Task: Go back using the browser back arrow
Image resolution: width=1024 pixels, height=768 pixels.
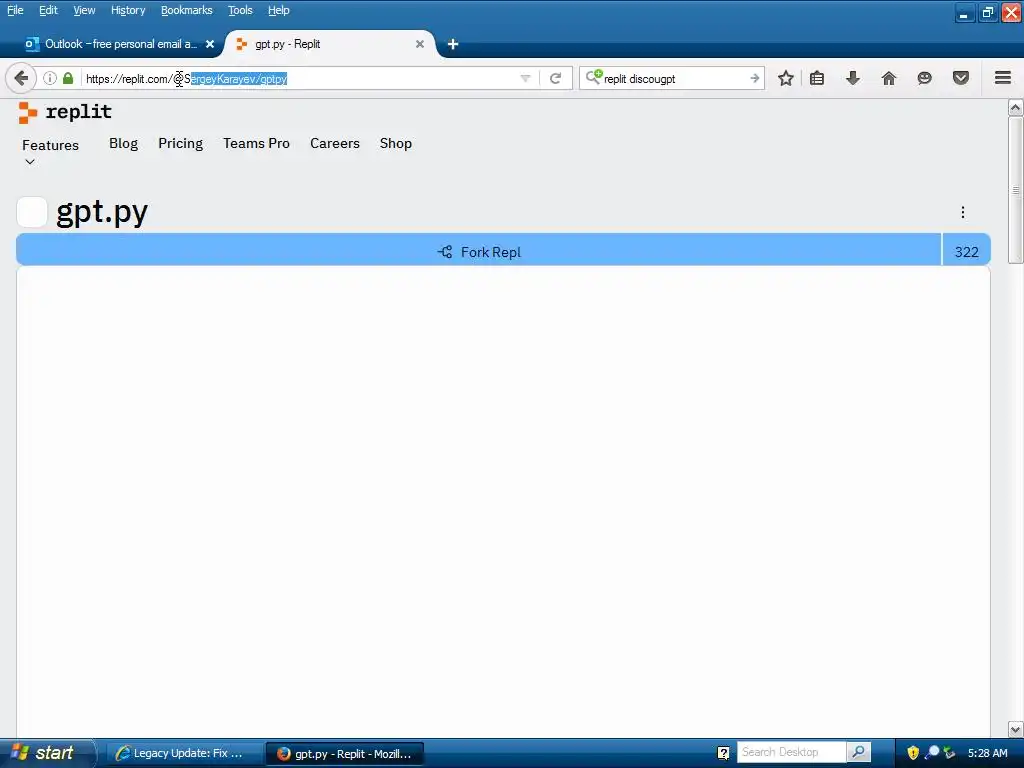Action: pyautogui.click(x=20, y=78)
